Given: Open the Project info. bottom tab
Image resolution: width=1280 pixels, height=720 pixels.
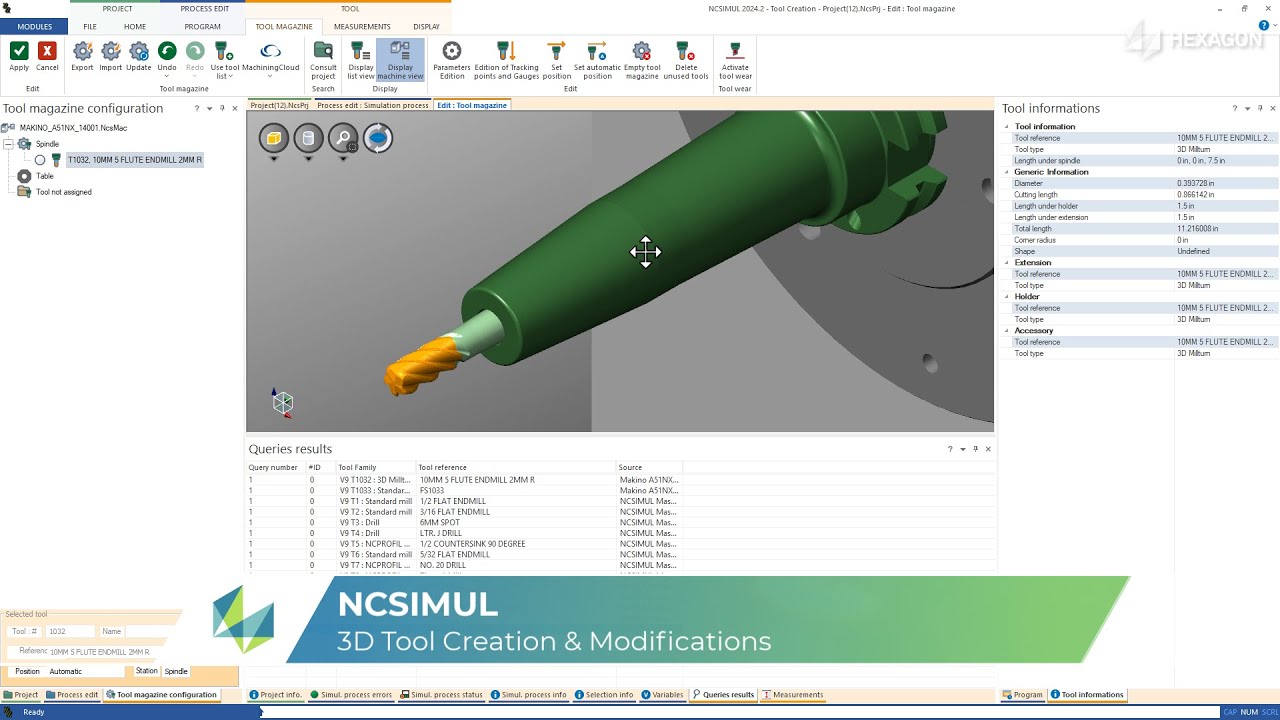Looking at the screenshot, I should (275, 695).
